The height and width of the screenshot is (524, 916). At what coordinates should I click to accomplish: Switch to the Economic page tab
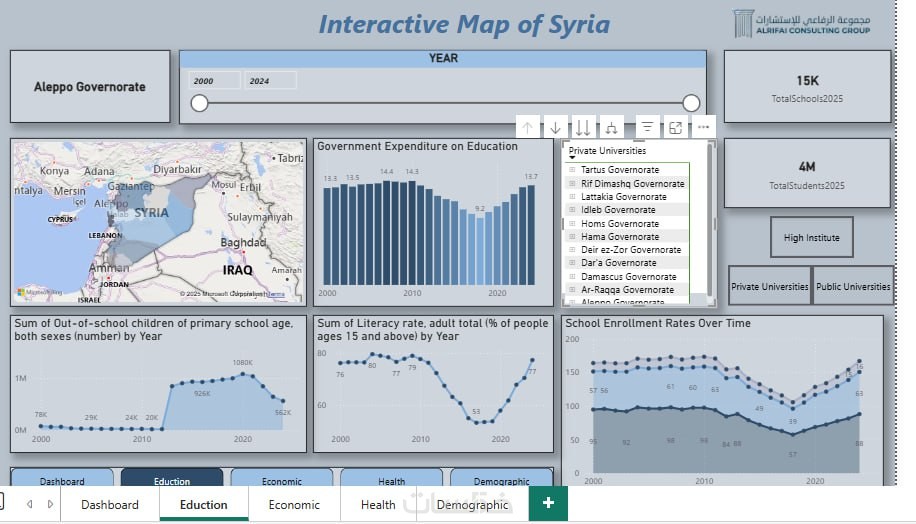[x=294, y=505]
